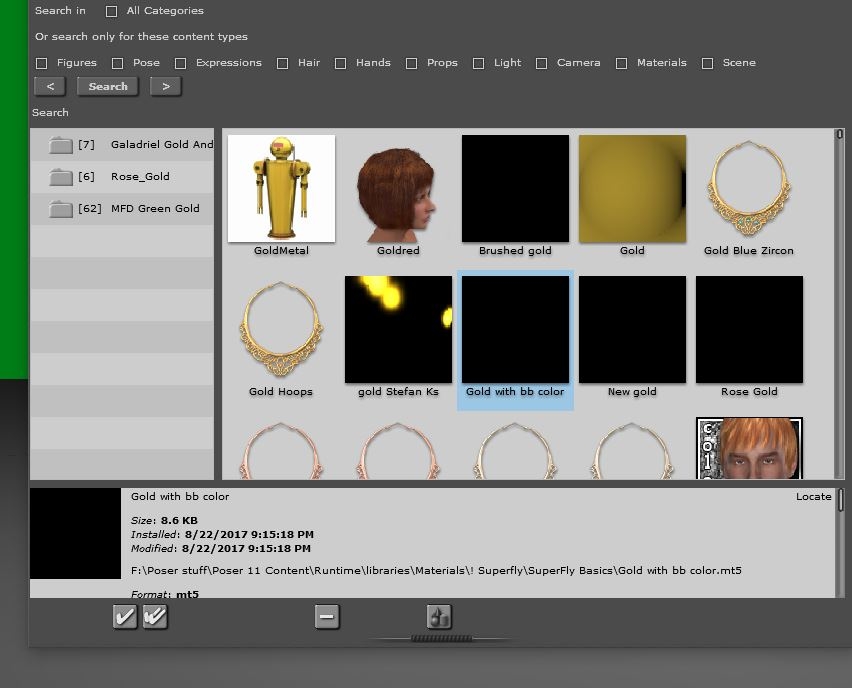Go to previous search with < button

(x=50, y=87)
